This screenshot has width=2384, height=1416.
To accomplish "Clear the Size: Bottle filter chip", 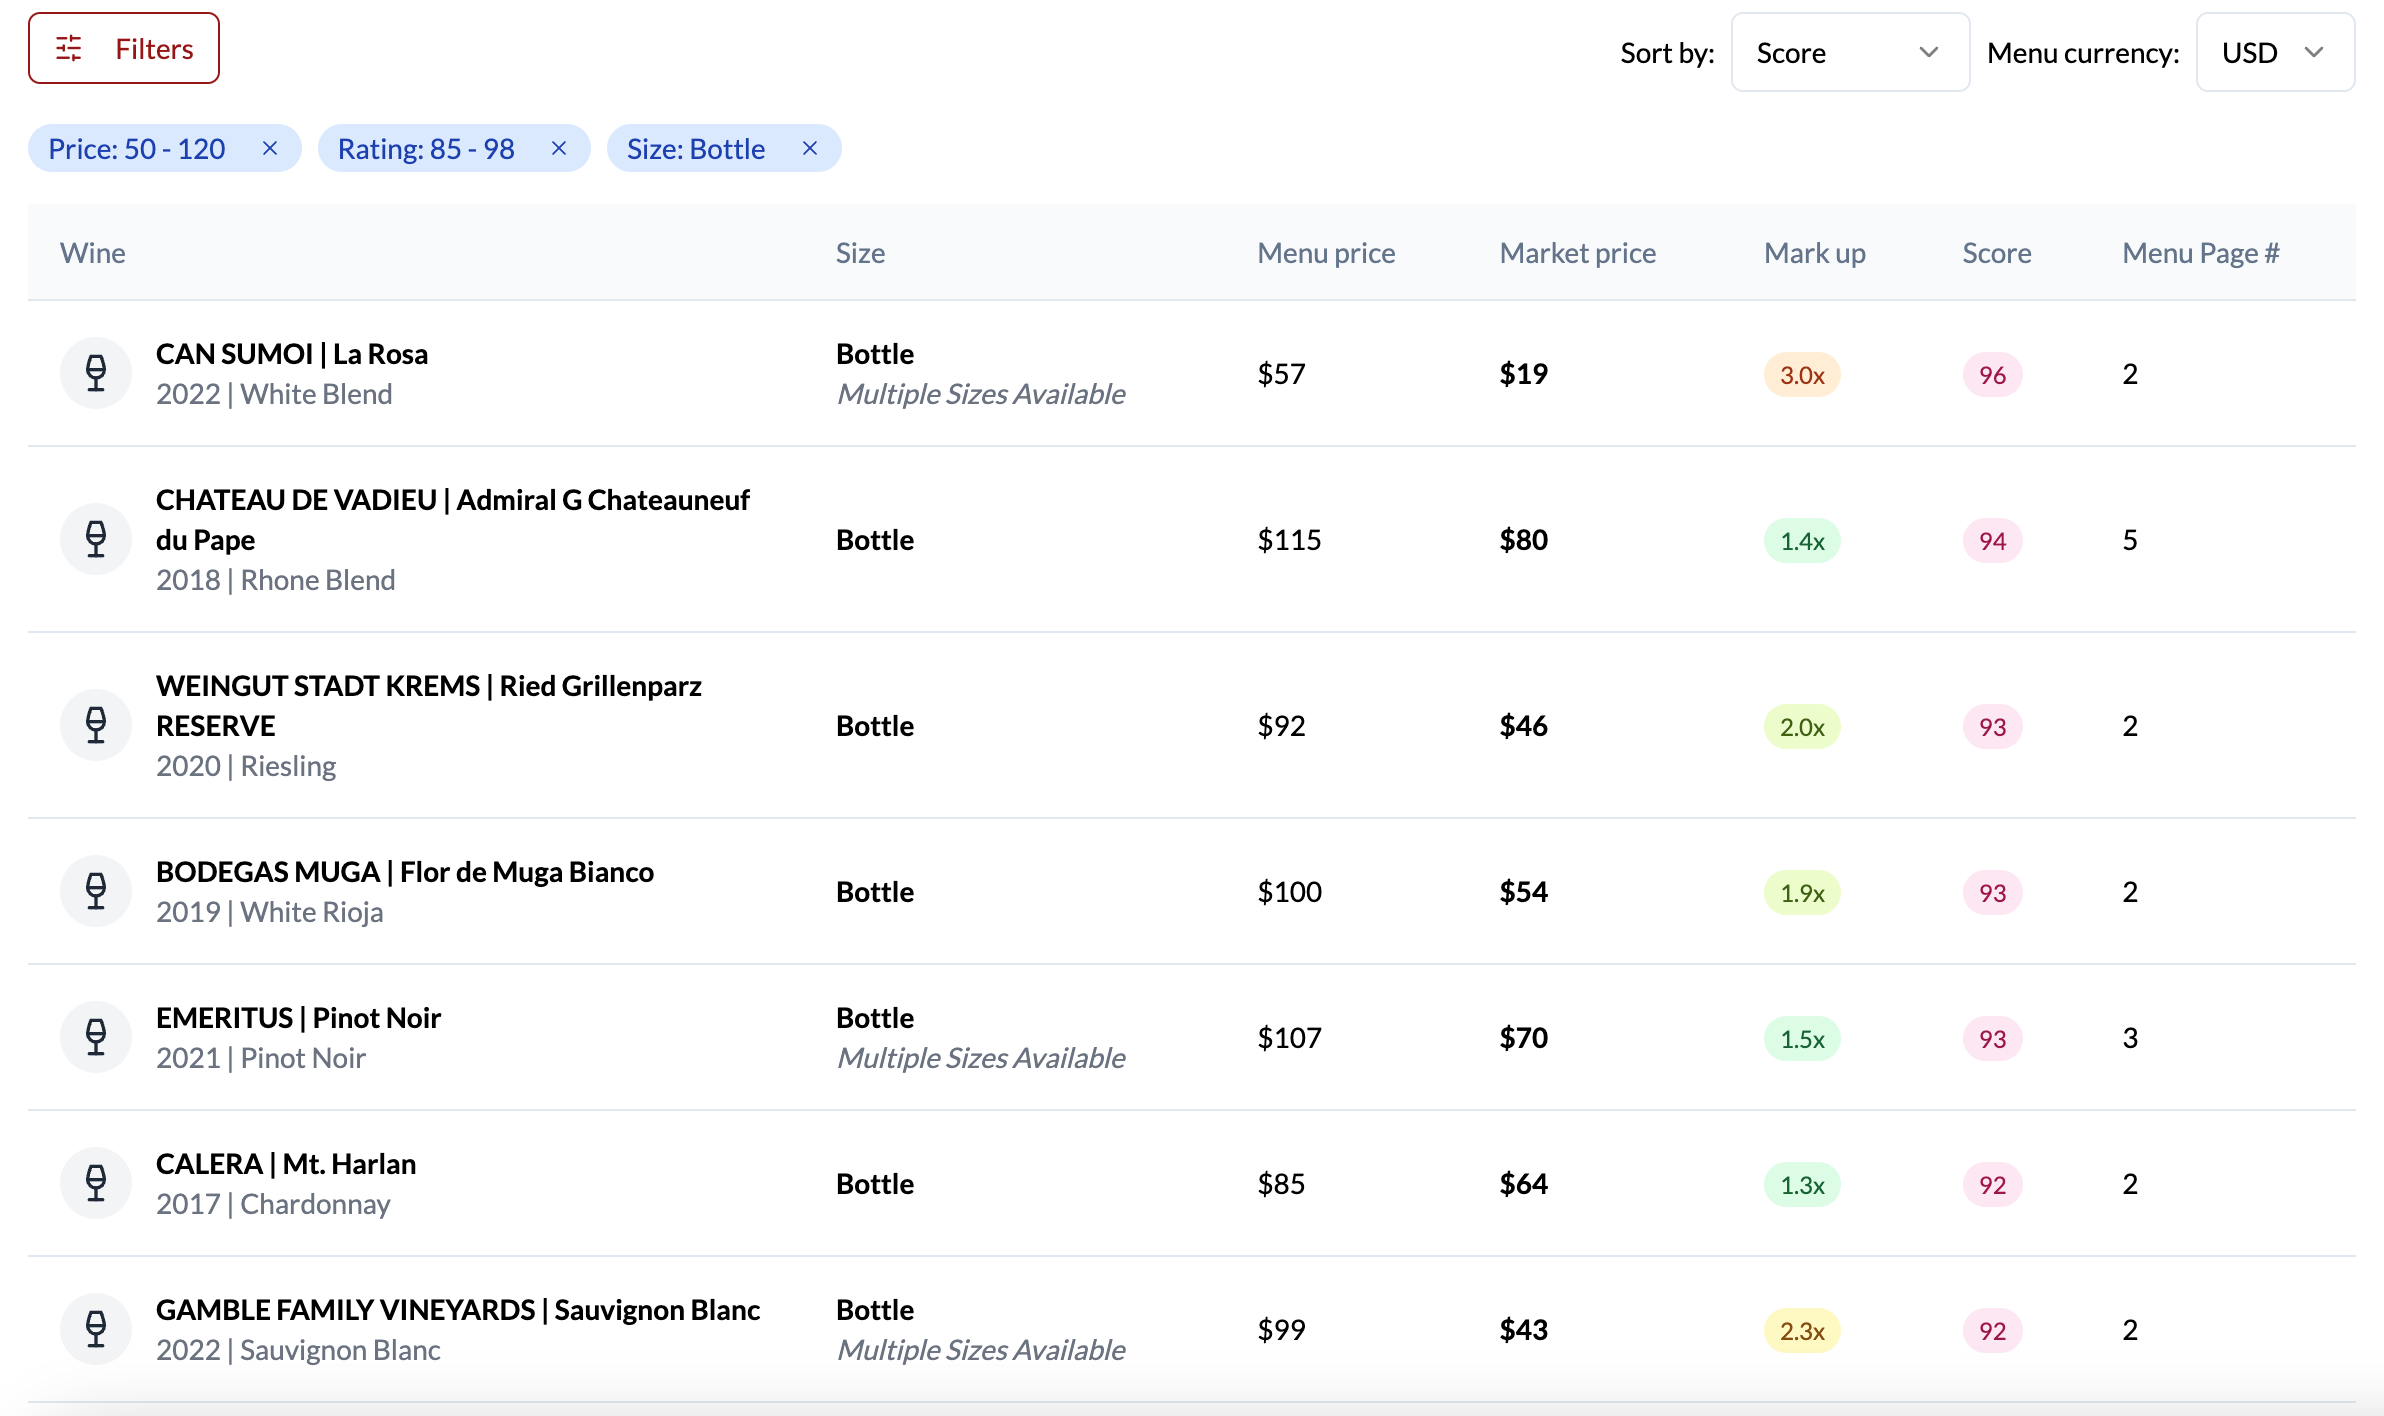I will tap(810, 148).
